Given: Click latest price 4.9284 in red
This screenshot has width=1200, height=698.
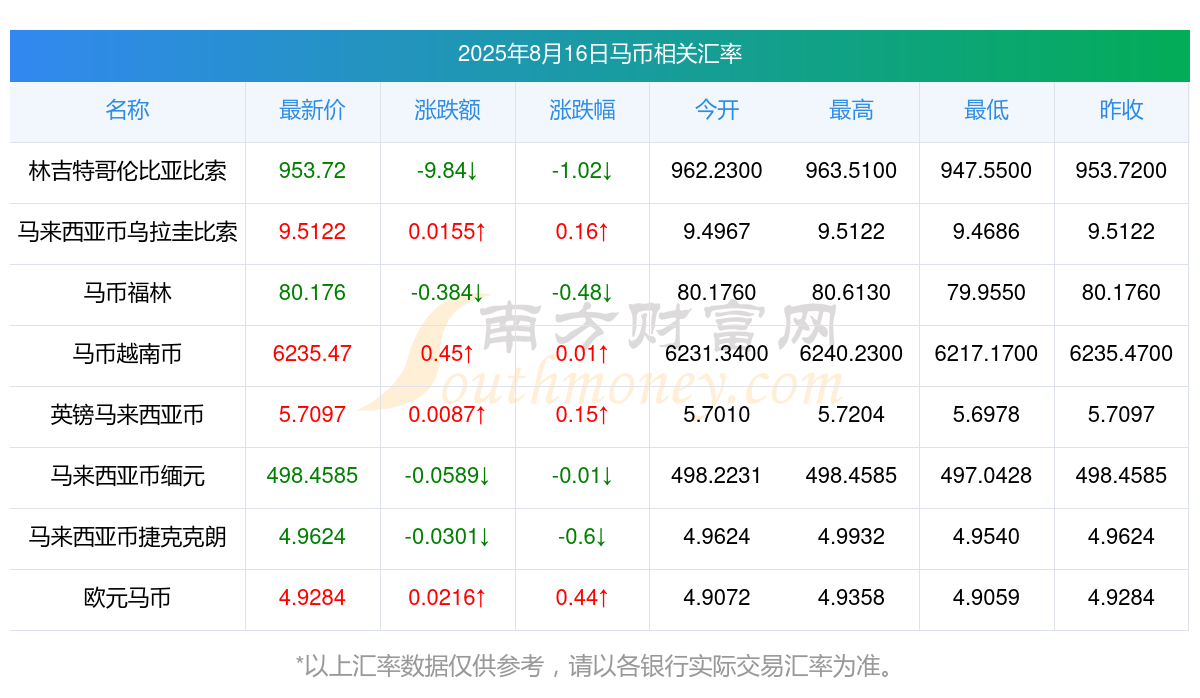Looking at the screenshot, I should [x=313, y=598].
